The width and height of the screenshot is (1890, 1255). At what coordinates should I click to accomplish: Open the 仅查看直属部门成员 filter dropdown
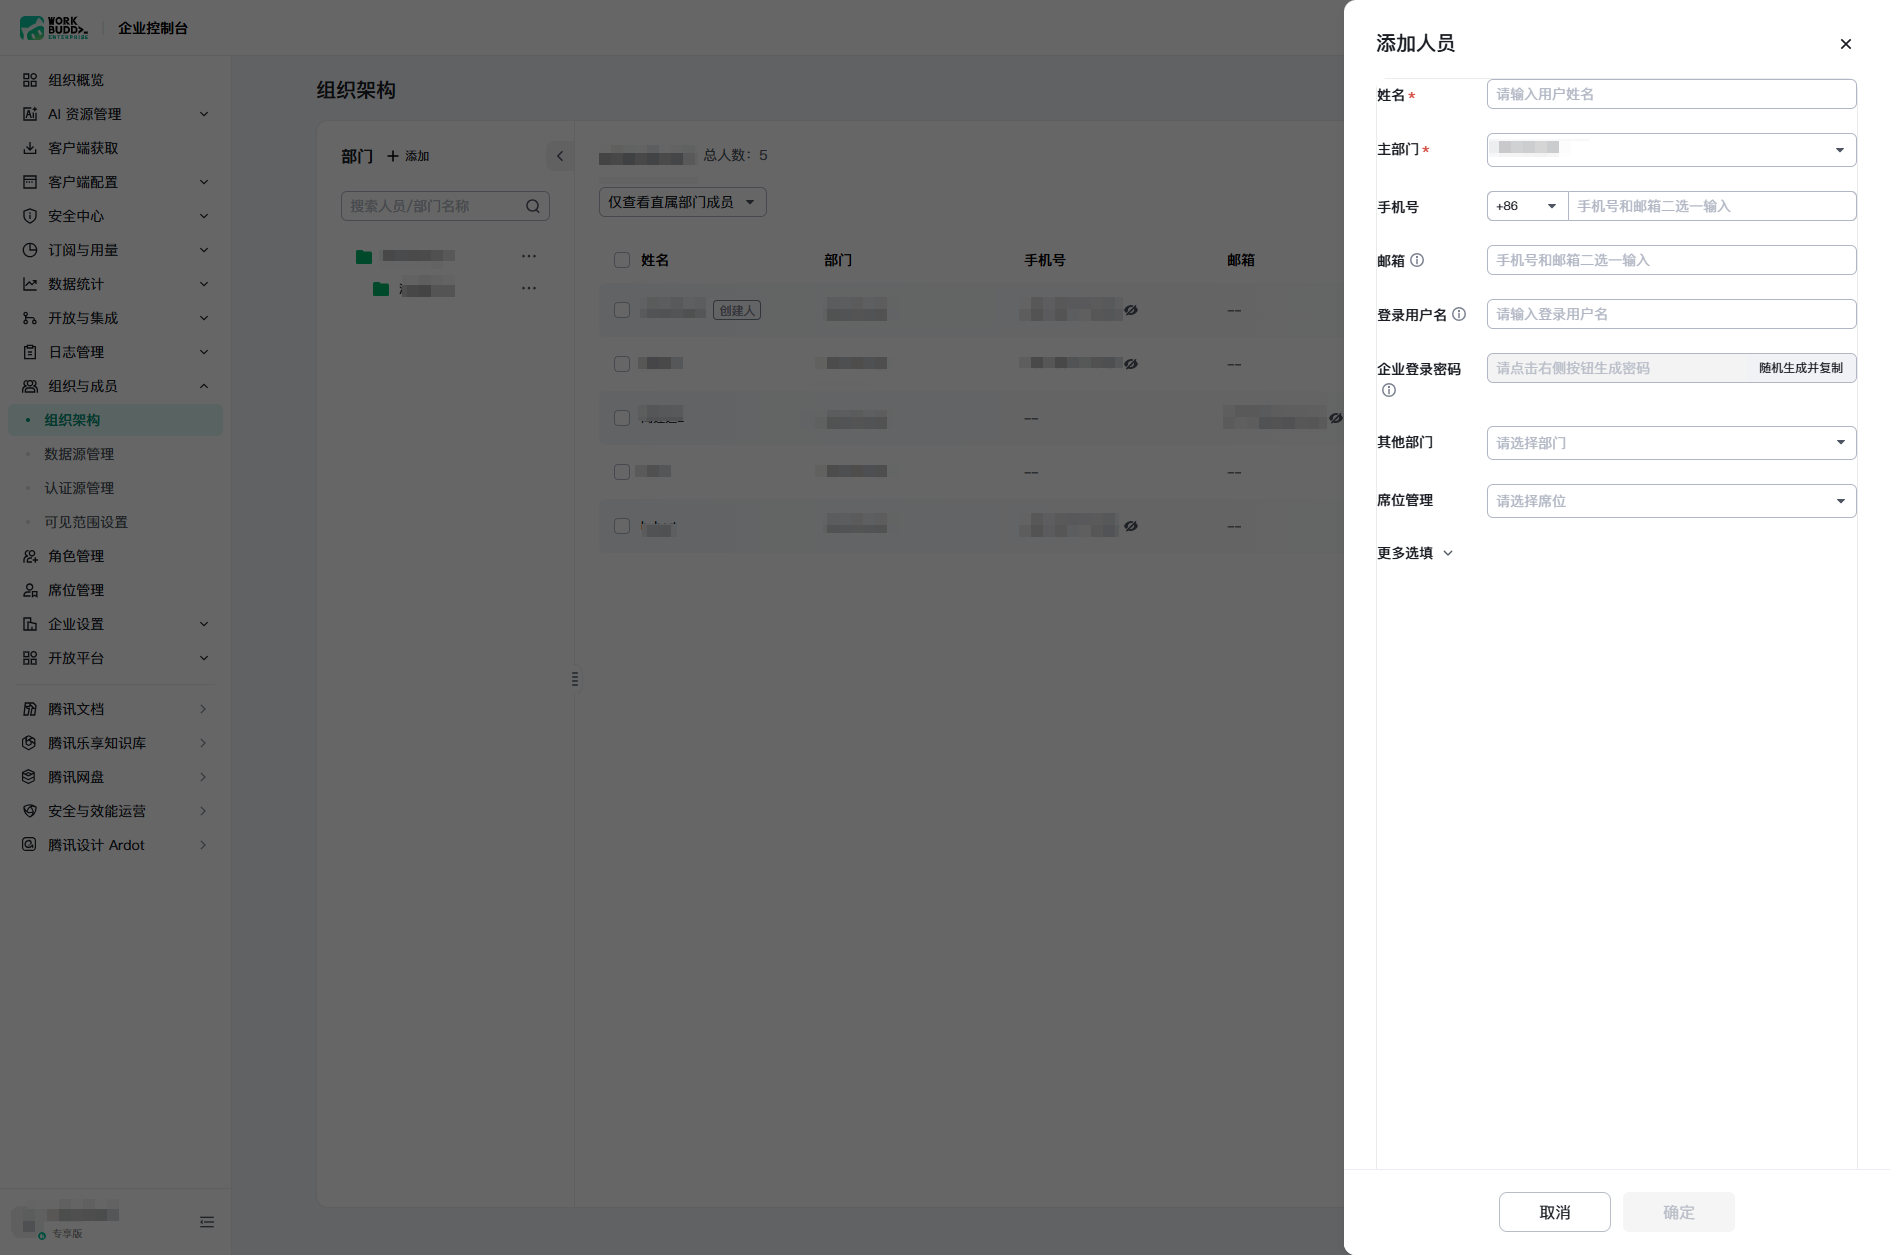(682, 202)
